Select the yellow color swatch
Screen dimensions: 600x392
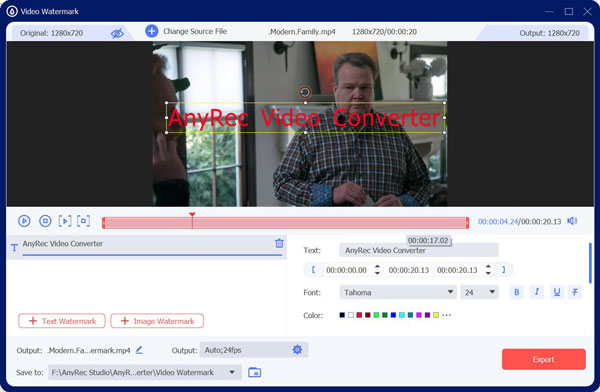click(x=436, y=315)
